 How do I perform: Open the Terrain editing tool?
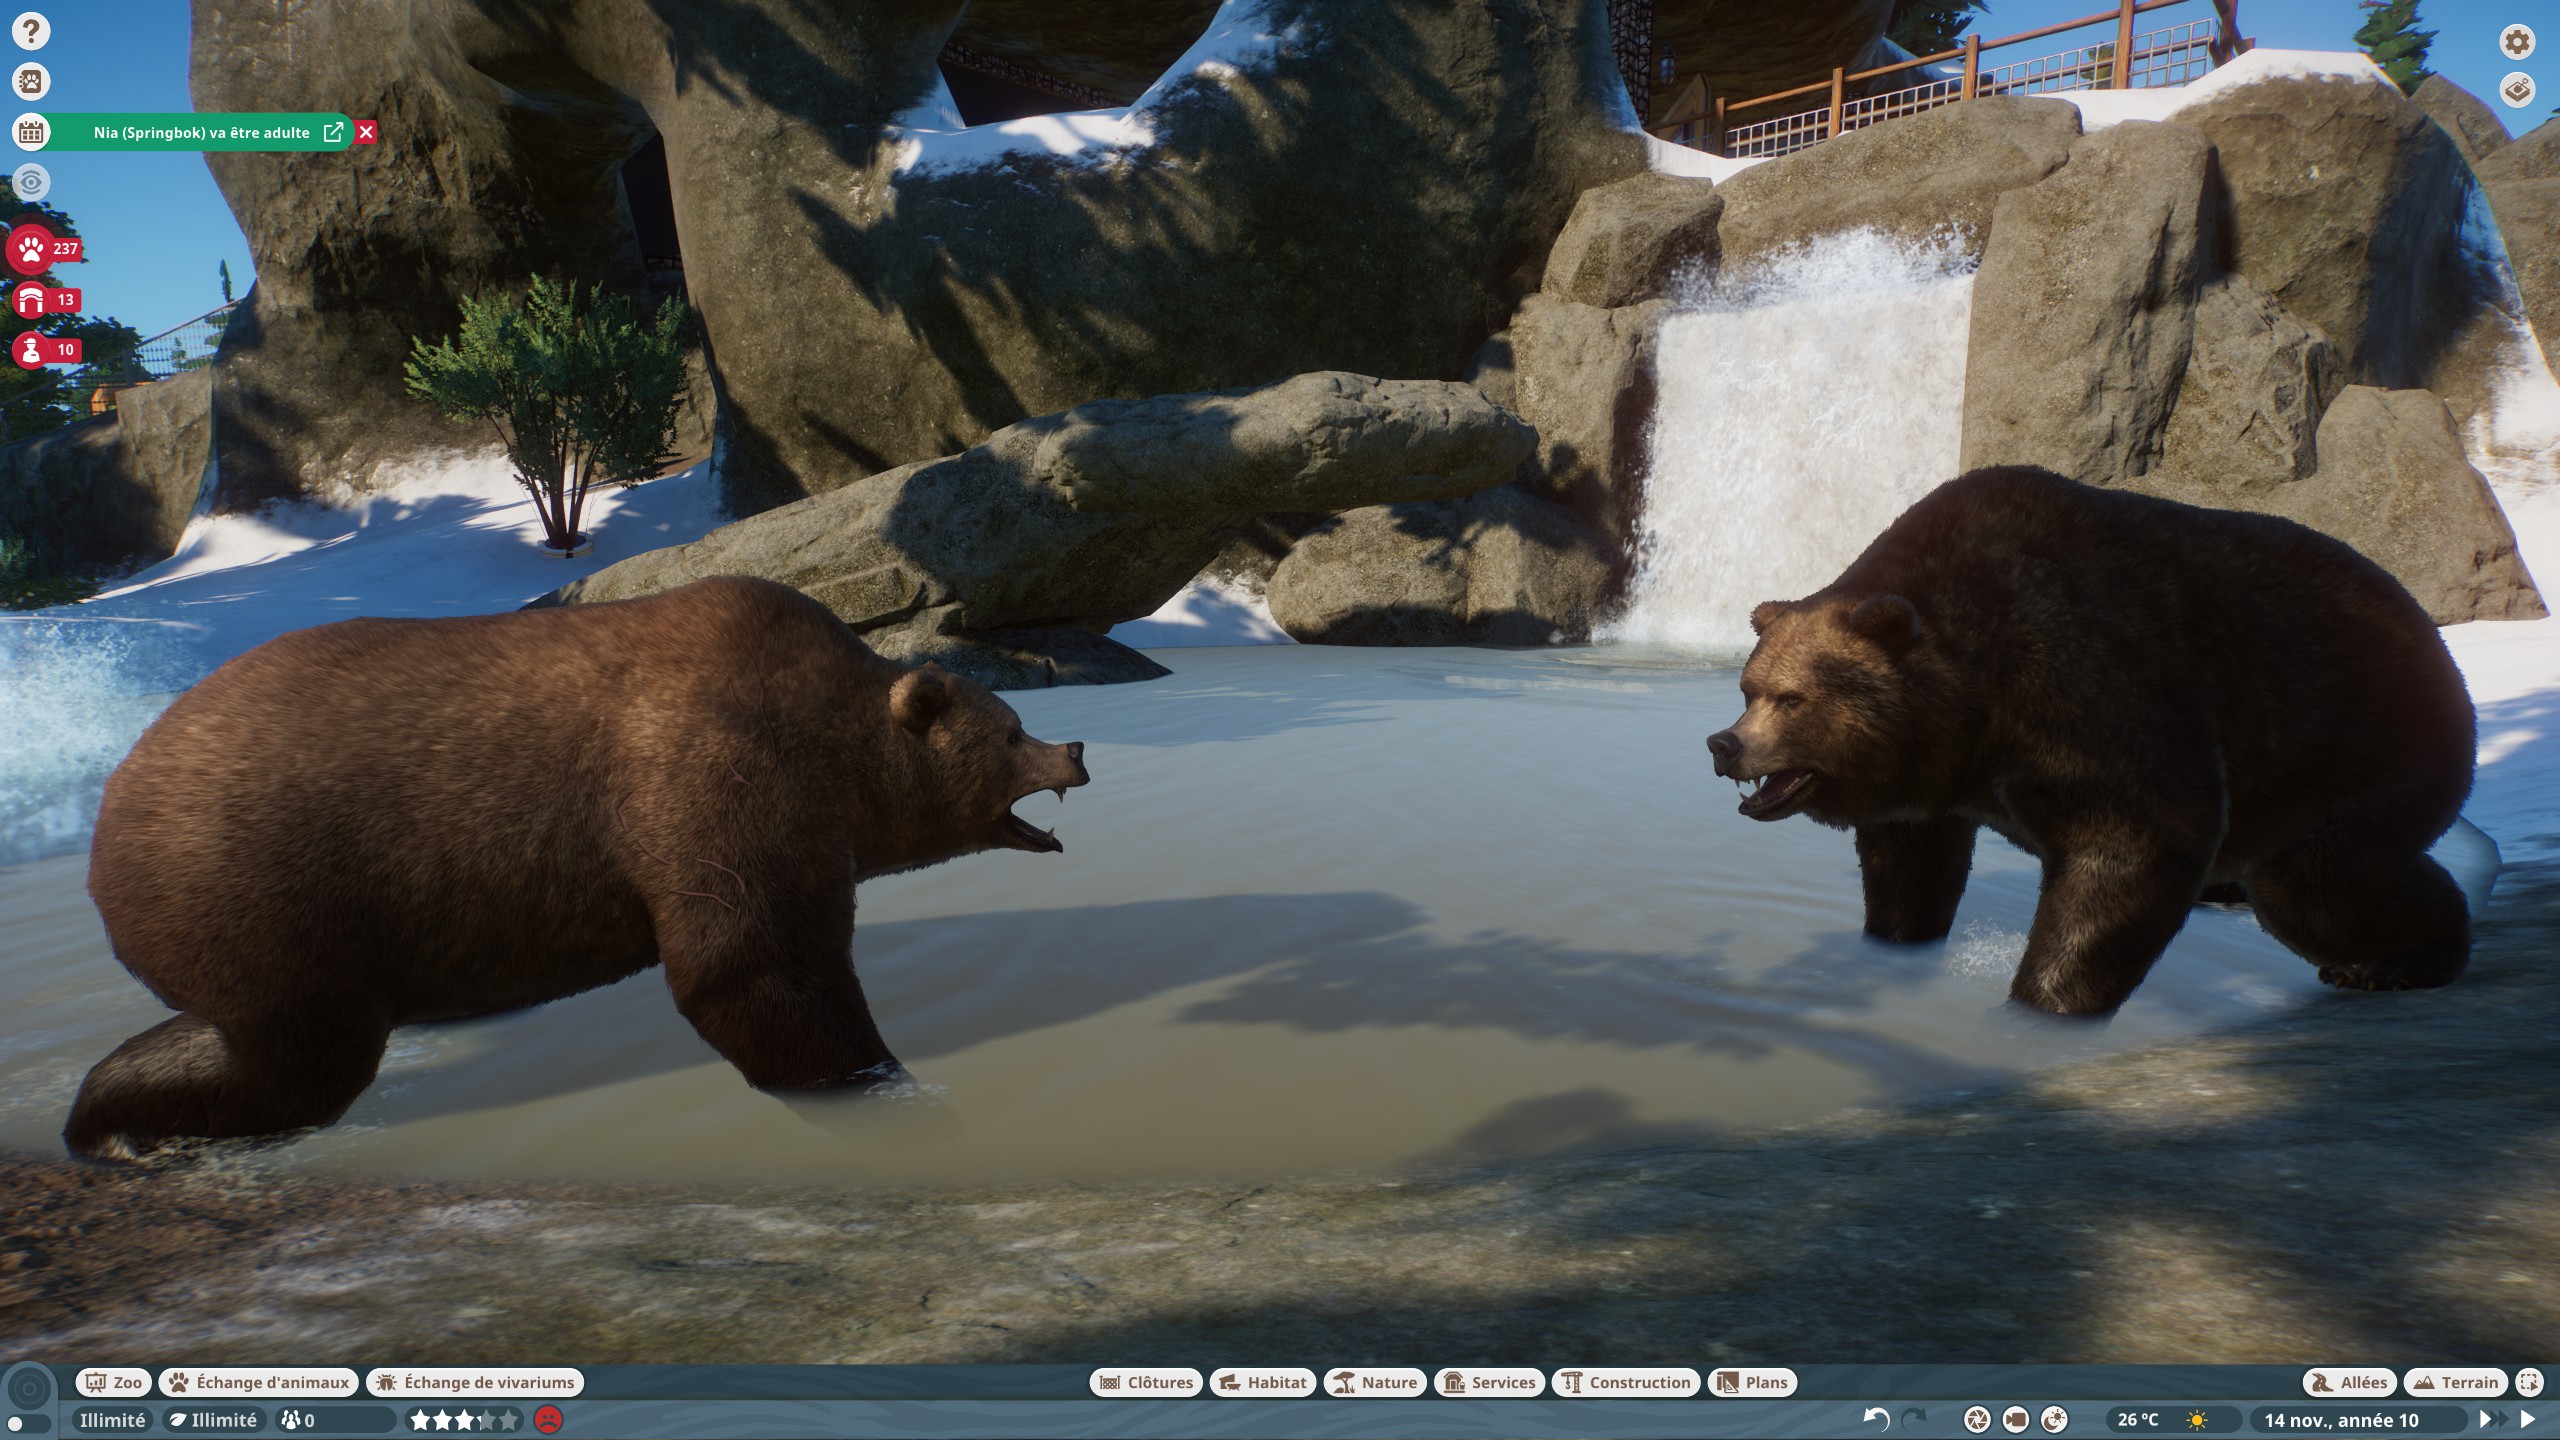[x=2456, y=1382]
